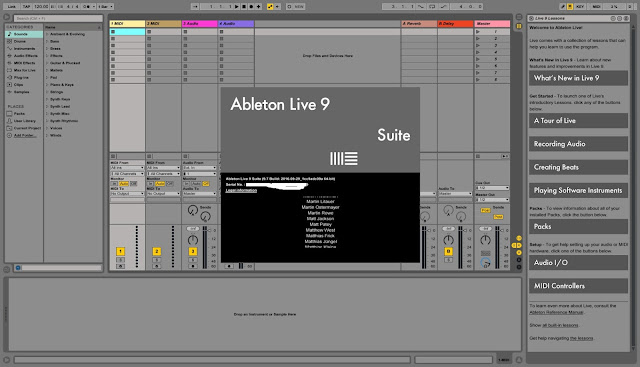Select Max for Live category
The height and width of the screenshot is (367, 640).
24,70
